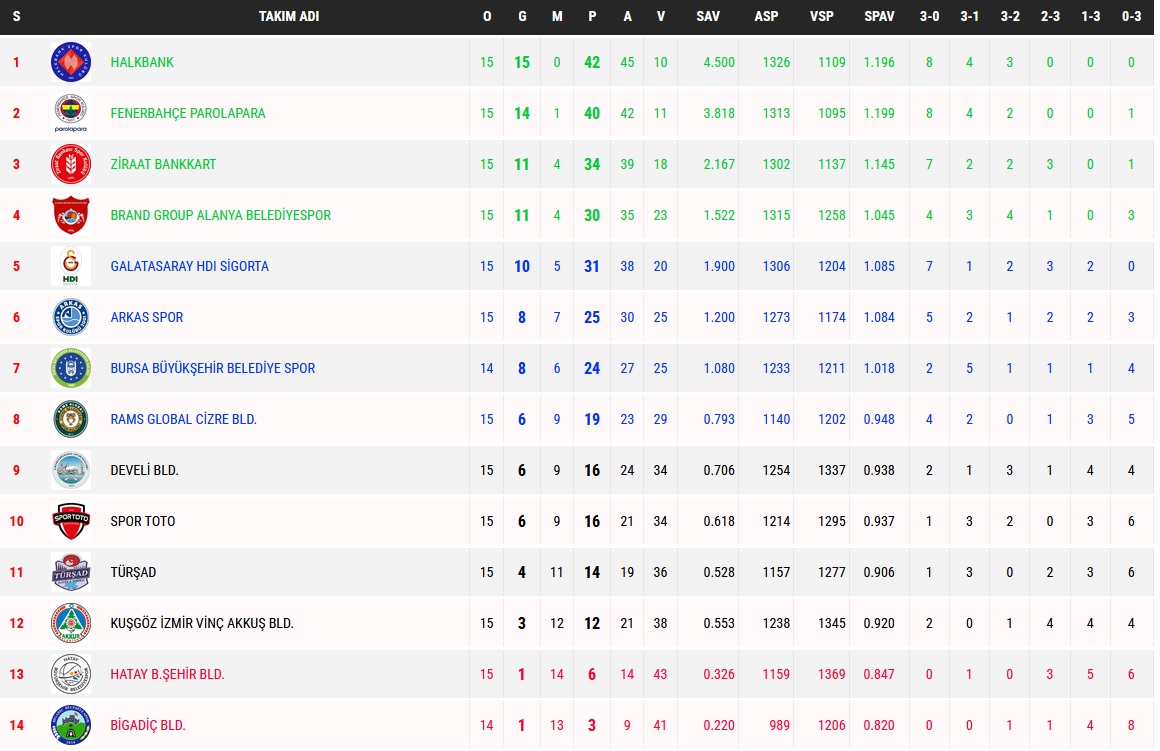
Task: Open the Arkas Spor team logo
Action: [x=71, y=317]
